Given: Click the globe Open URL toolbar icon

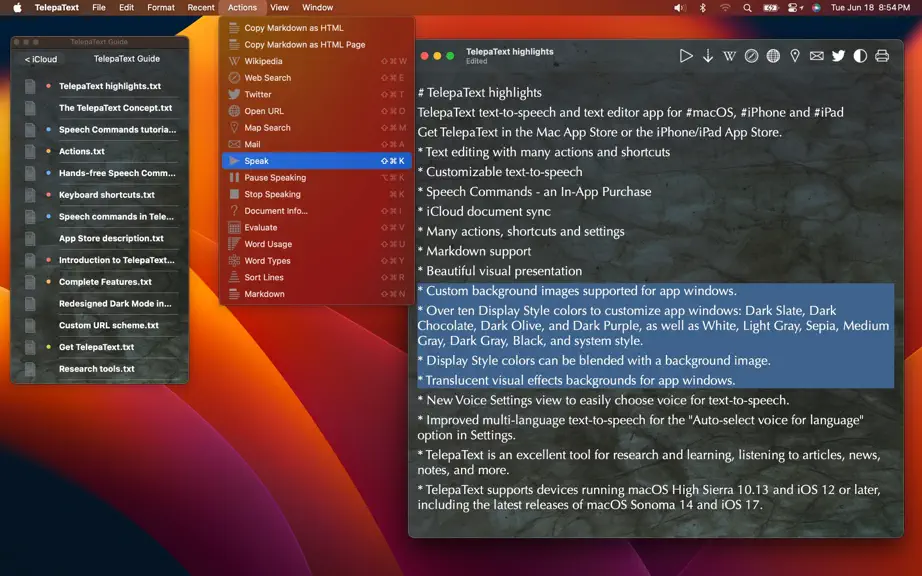Looking at the screenshot, I should (773, 56).
